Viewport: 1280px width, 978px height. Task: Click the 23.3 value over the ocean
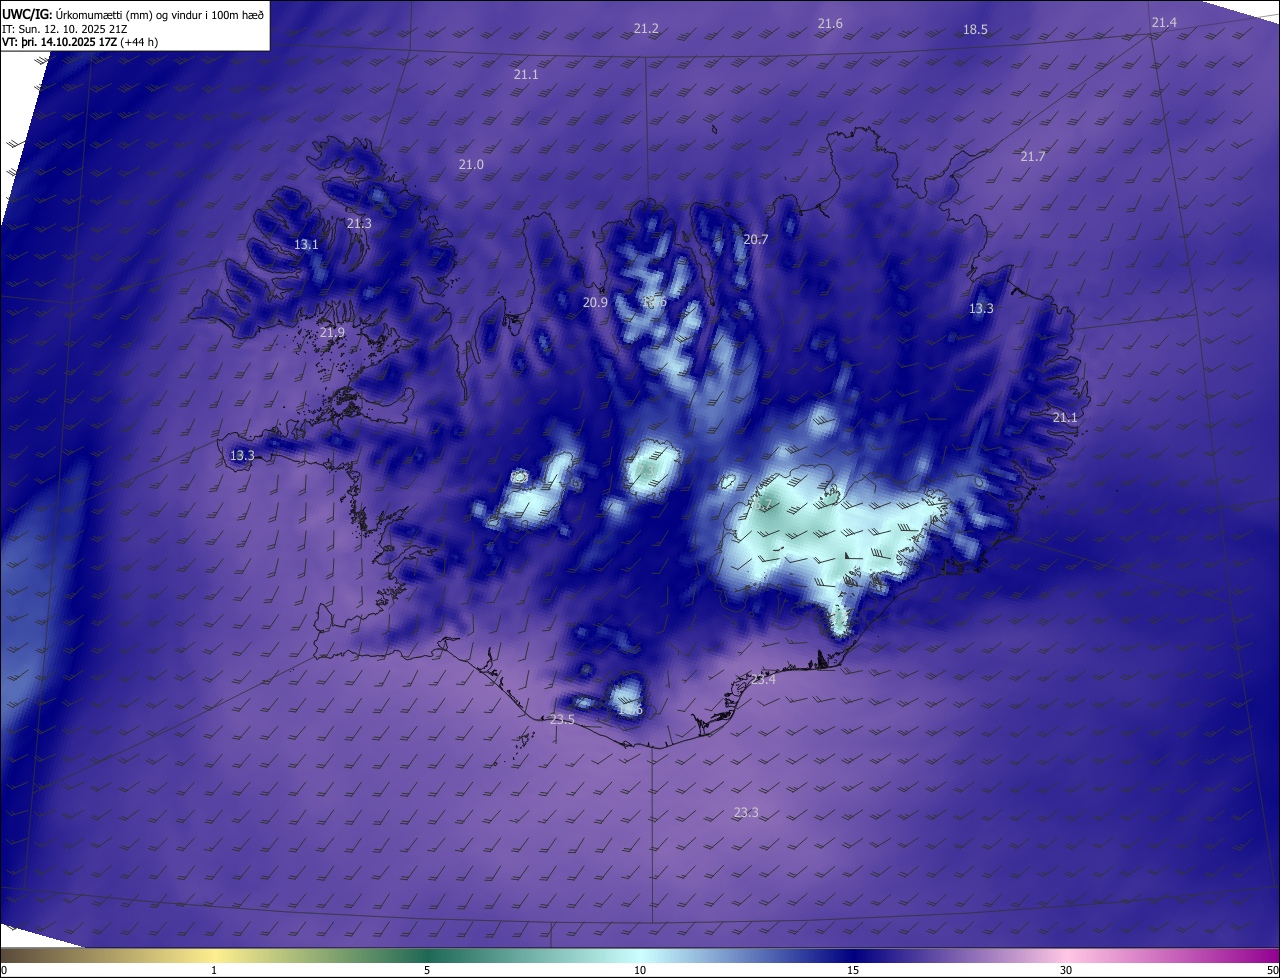pyautogui.click(x=746, y=812)
